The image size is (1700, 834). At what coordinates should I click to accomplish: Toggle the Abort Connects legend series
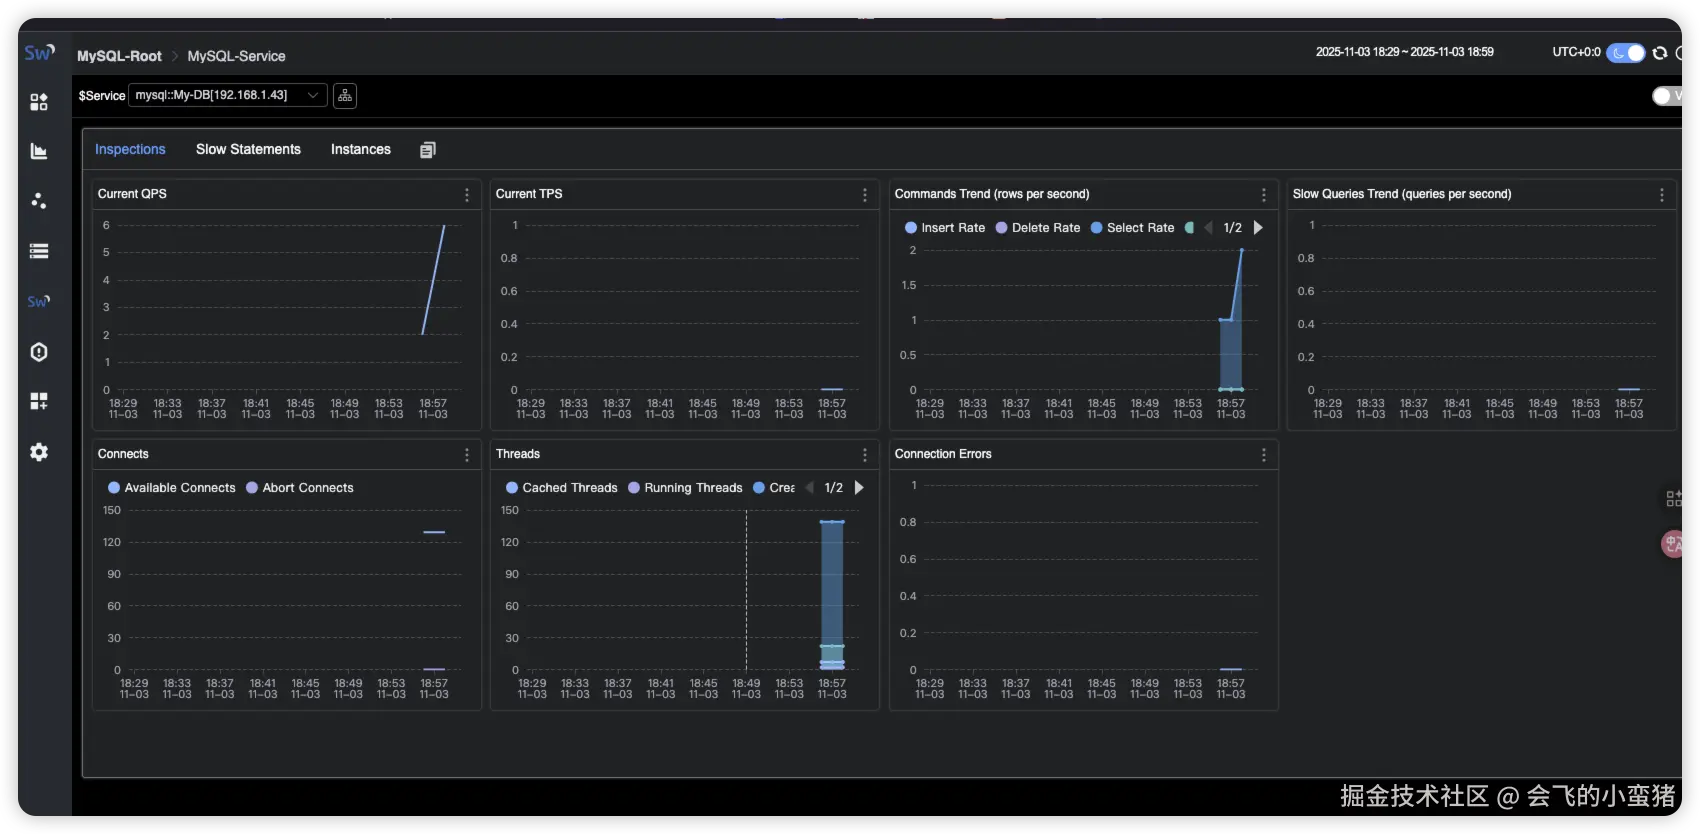[x=300, y=488]
